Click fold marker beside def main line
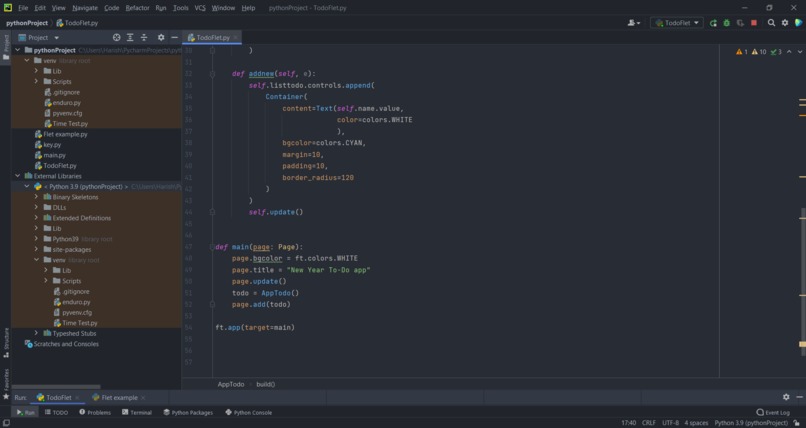This screenshot has height=428, width=806. point(212,247)
